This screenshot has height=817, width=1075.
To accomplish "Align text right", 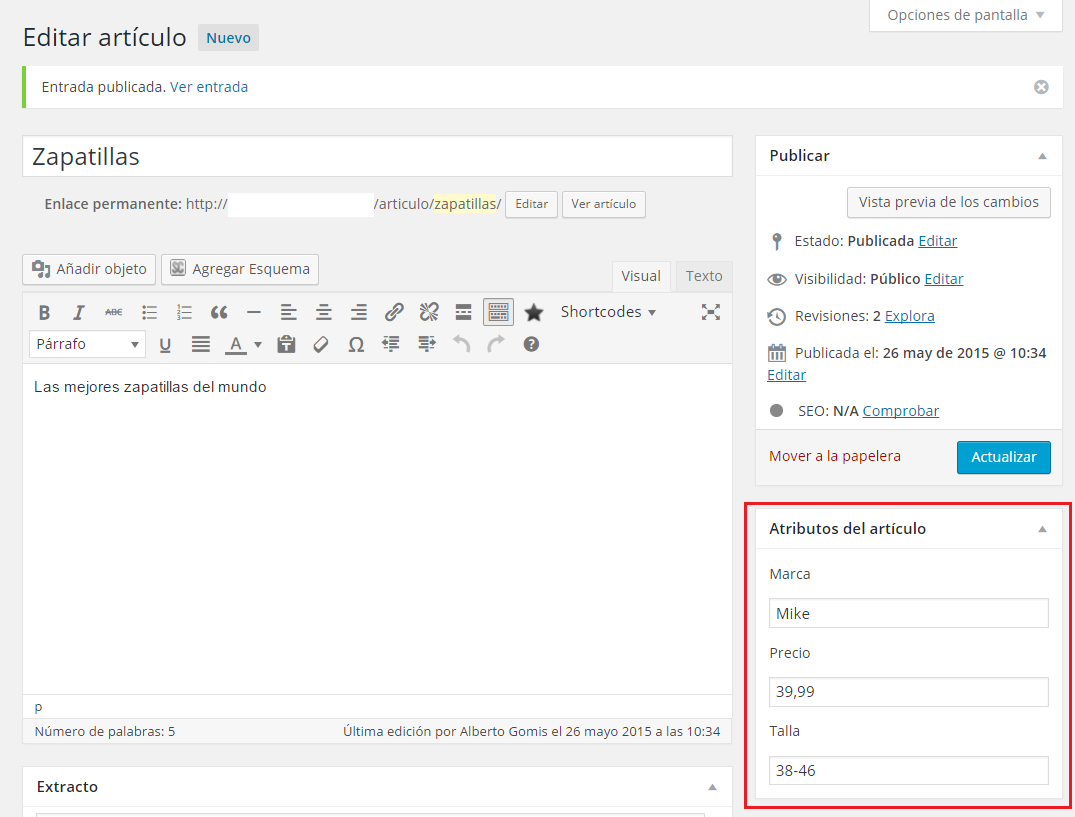I will (359, 313).
